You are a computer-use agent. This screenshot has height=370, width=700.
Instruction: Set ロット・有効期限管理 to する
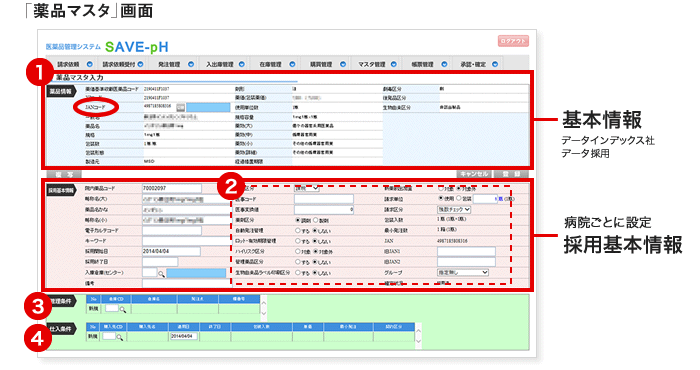(x=298, y=241)
